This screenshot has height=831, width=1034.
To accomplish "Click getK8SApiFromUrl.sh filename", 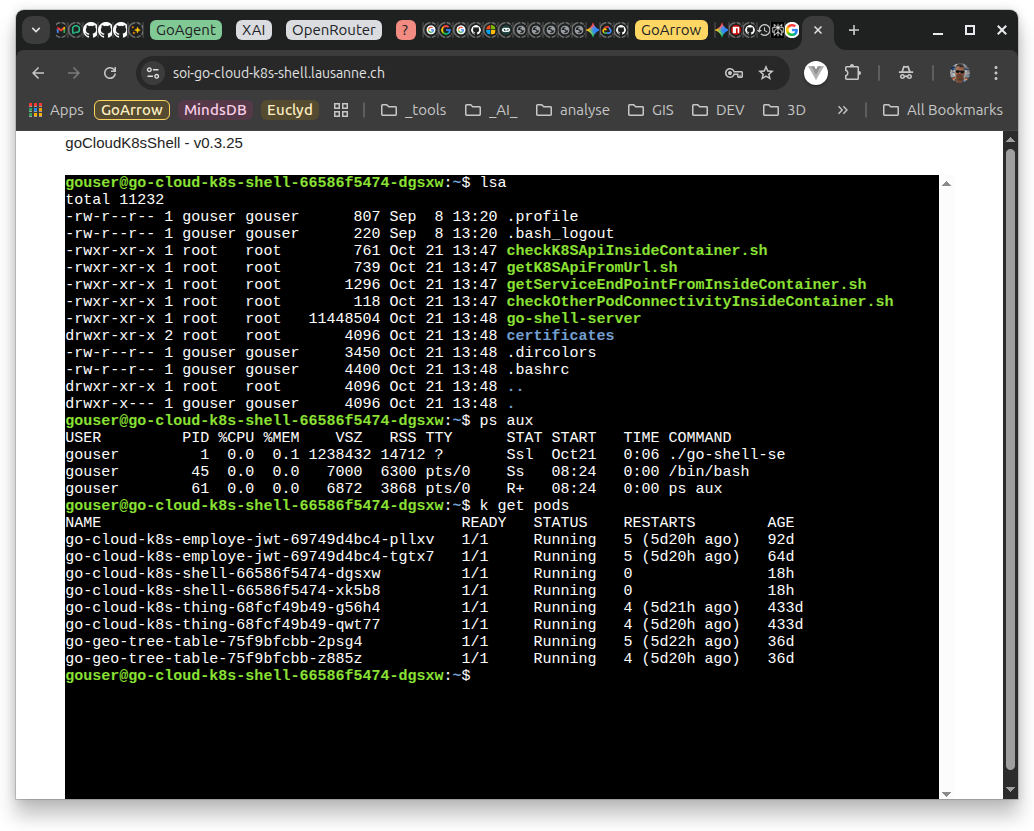I will 592,268.
